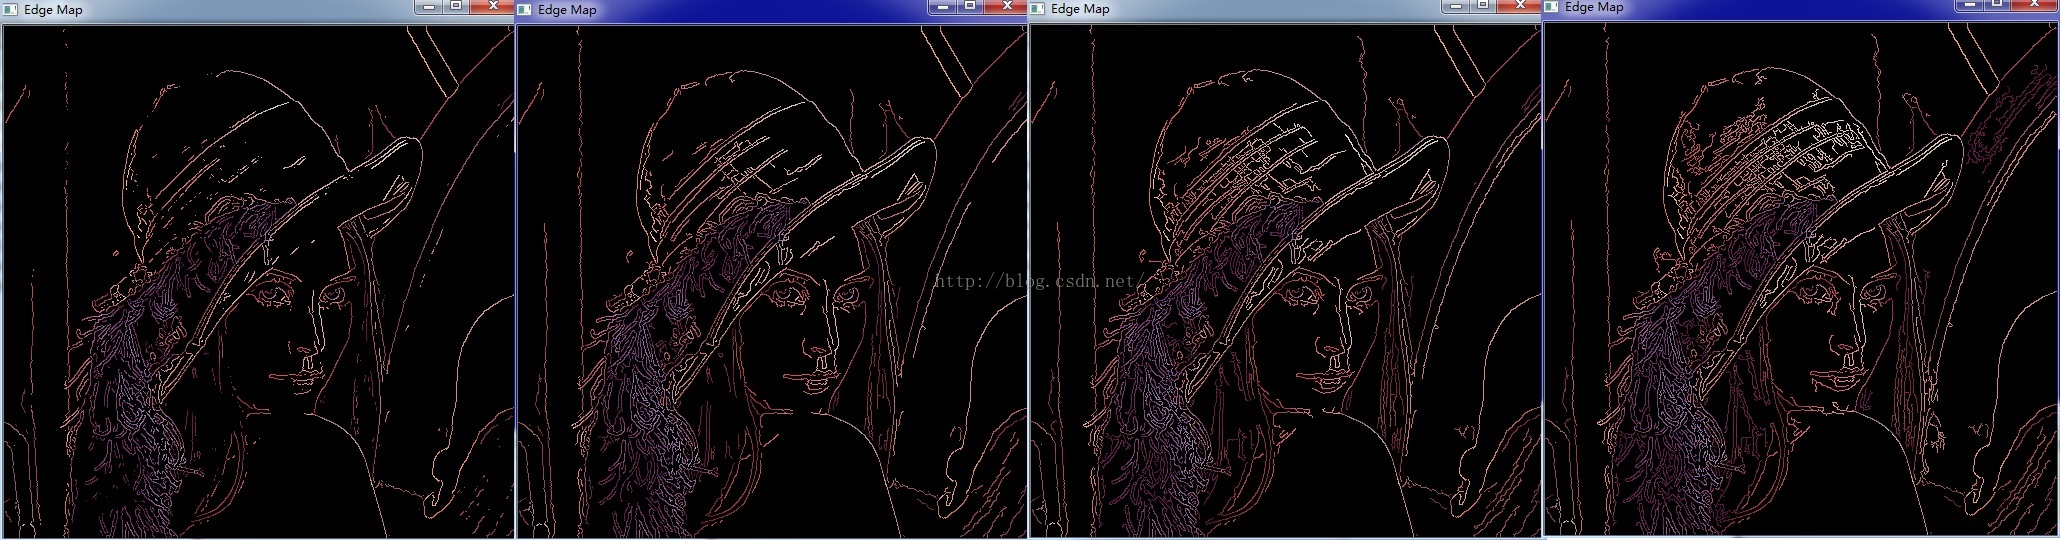Viewport: 2060px width, 540px height.
Task: Minimize the fourth Edge Map window
Action: (1970, 4)
